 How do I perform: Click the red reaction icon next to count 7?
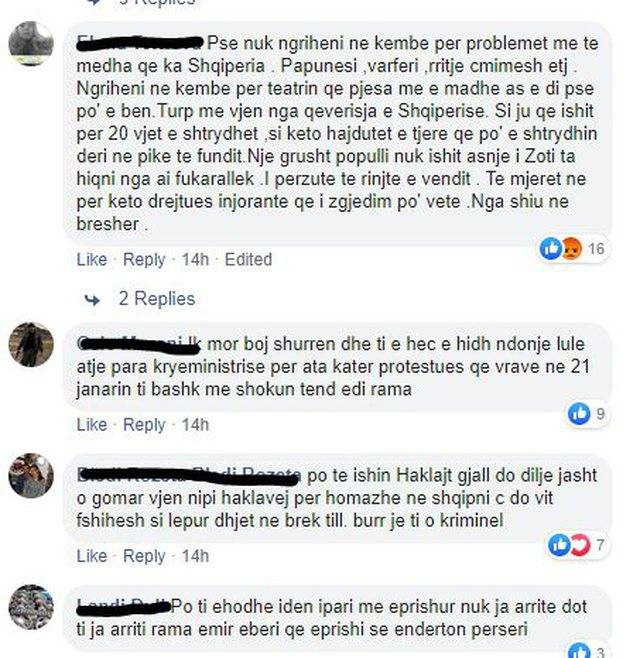click(580, 545)
